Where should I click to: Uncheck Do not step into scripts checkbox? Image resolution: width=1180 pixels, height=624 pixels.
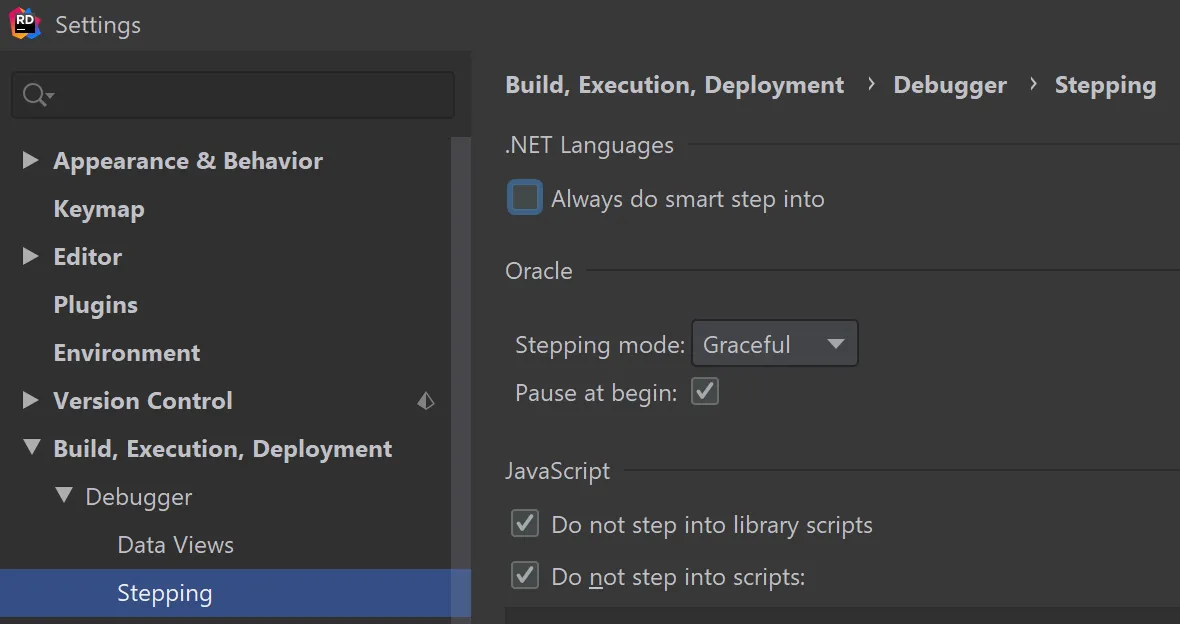click(x=525, y=576)
